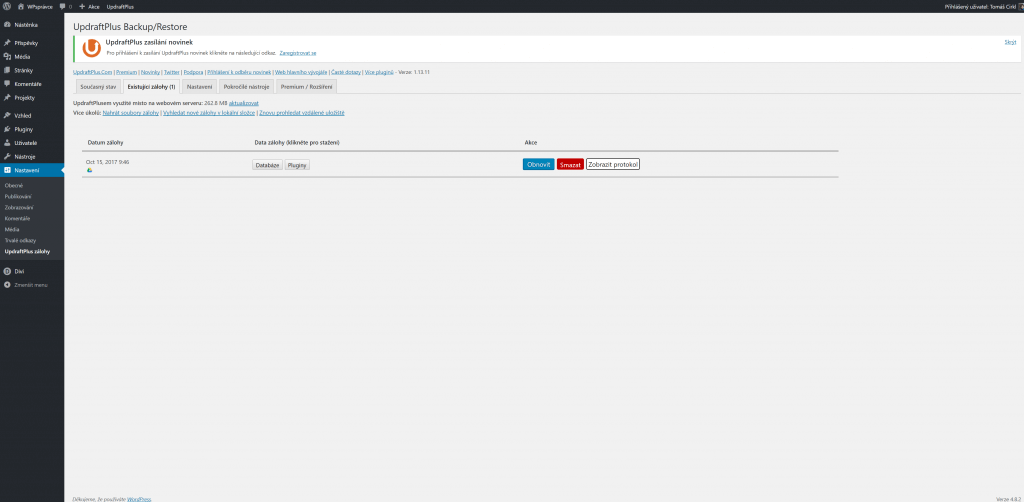
Task: Download the Databáze backup
Action: (x=268, y=165)
